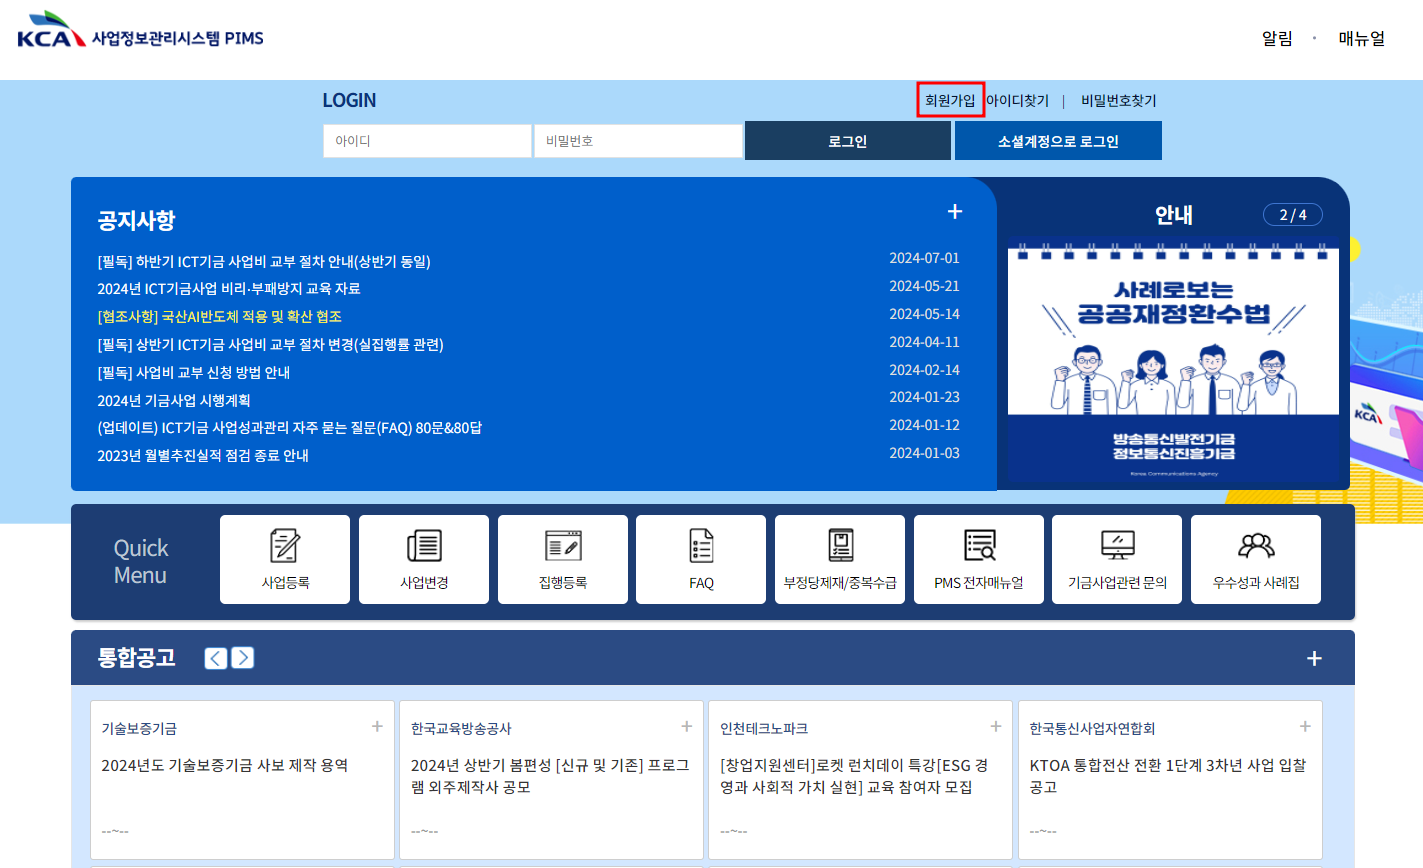This screenshot has height=868, width=1423.
Task: Click the date 2024-05-14
Action: coord(924,314)
